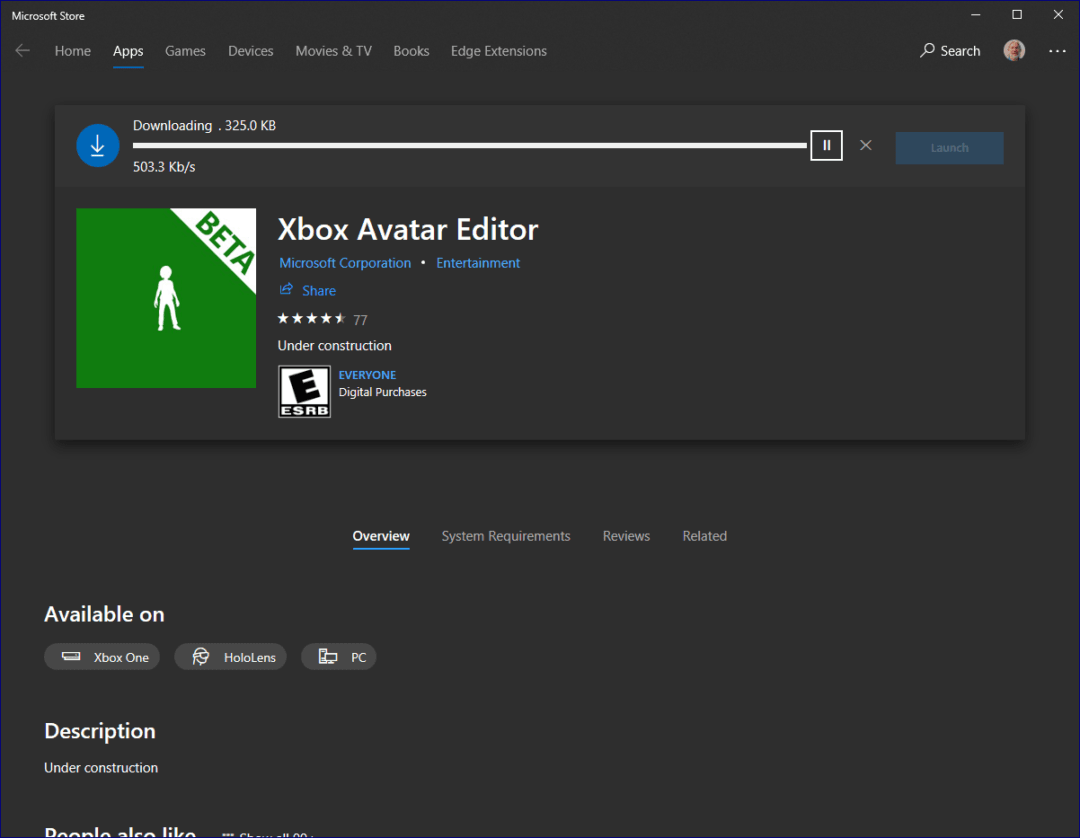The height and width of the screenshot is (838, 1080).
Task: Click the HoloLens headset icon
Action: (200, 657)
